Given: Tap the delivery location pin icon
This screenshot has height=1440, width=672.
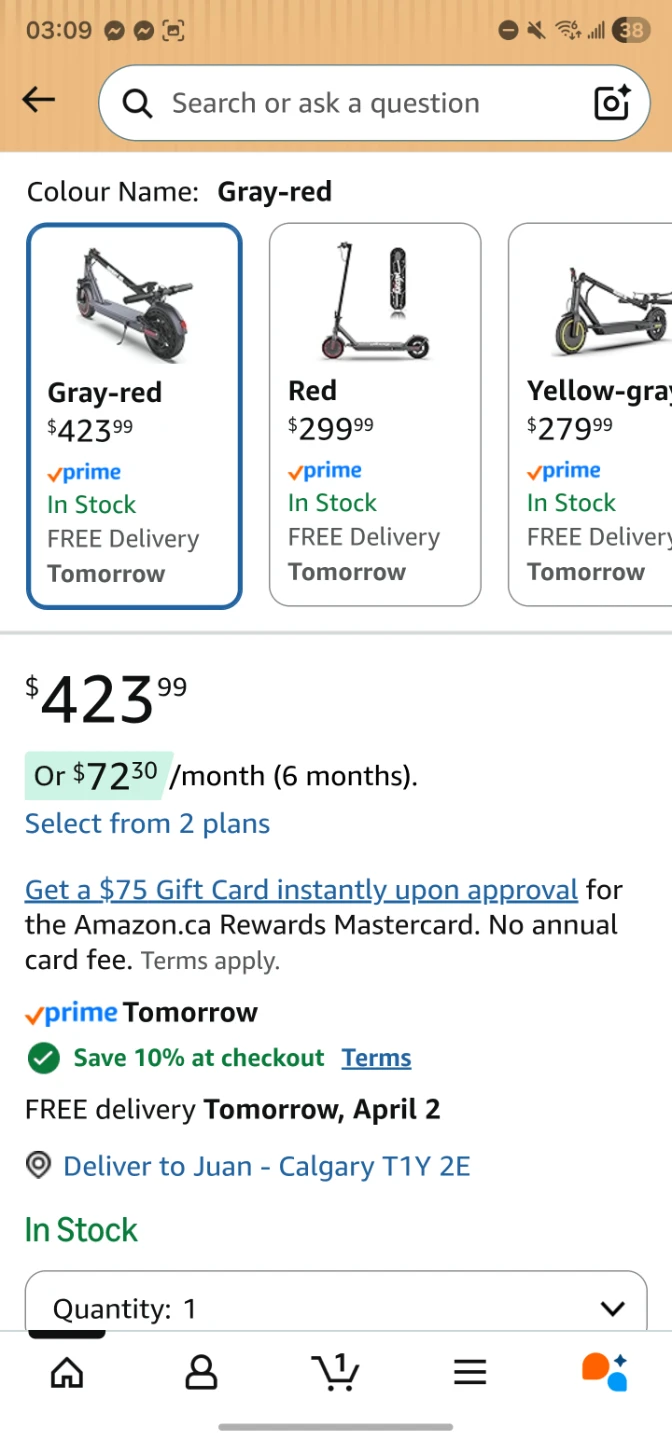Looking at the screenshot, I should [38, 1166].
